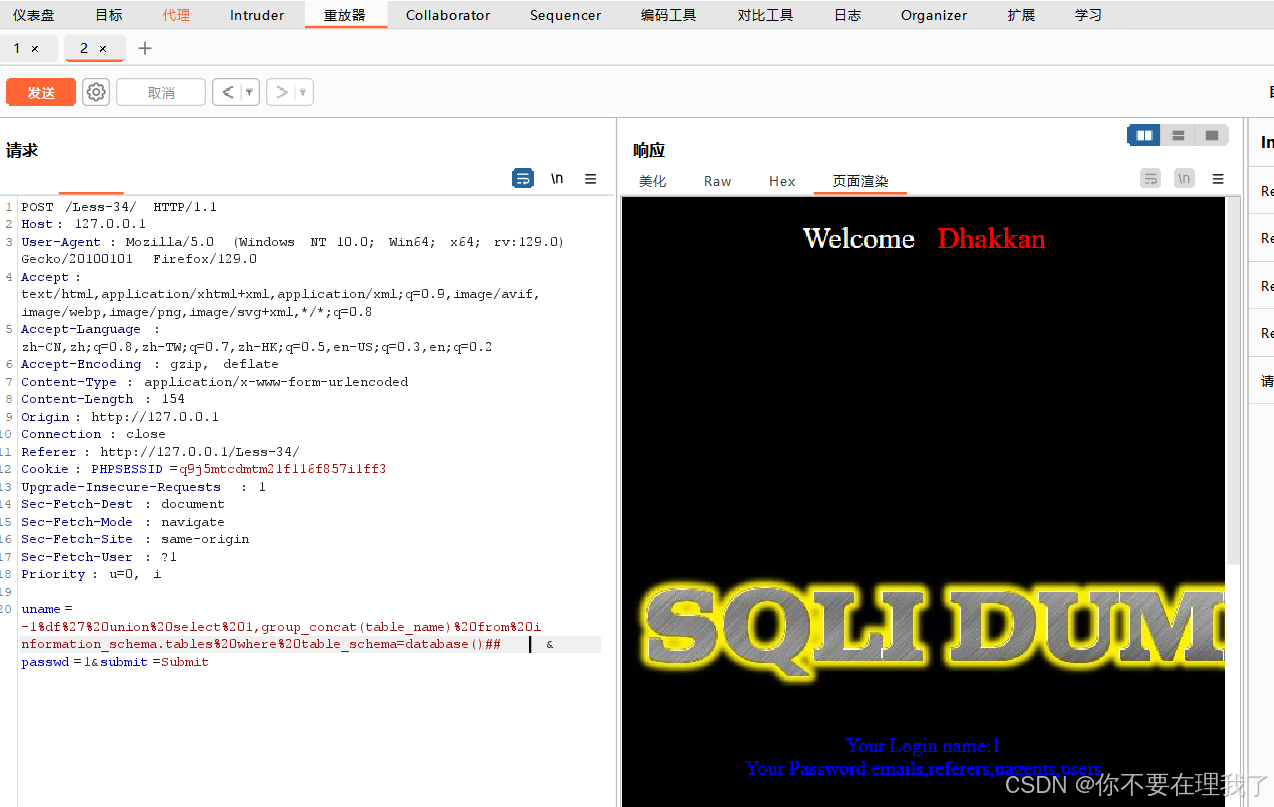This screenshot has height=807, width=1274.
Task: Switch to the 日志 (Logger) tab
Action: 847,15
